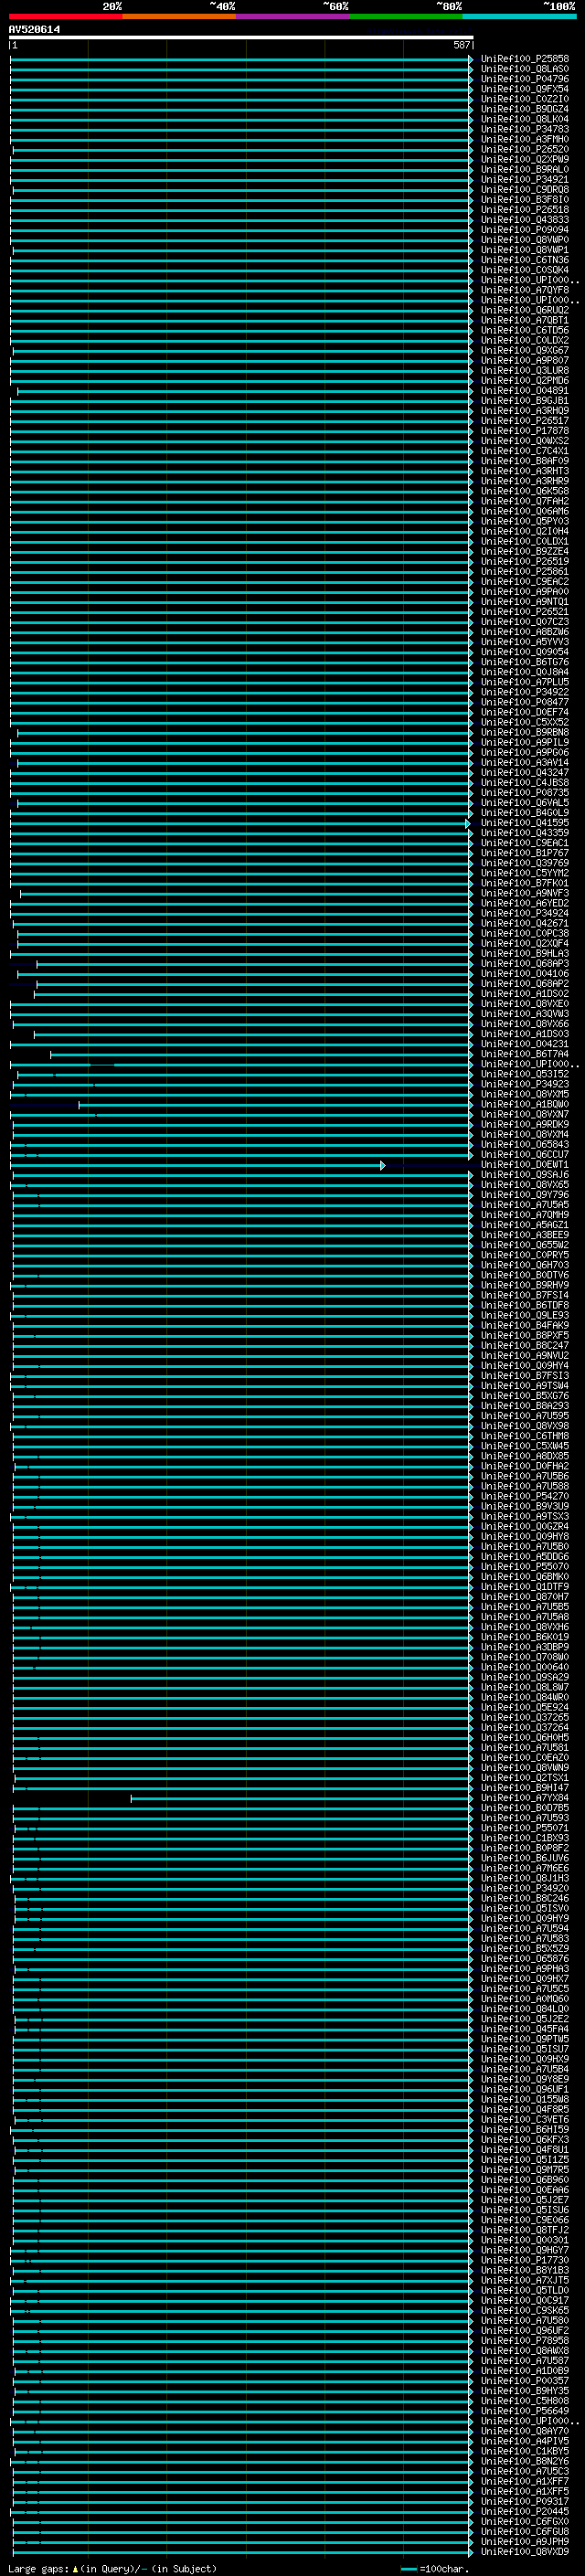Open hit UniRef100_A3FMH0

tap(525, 139)
